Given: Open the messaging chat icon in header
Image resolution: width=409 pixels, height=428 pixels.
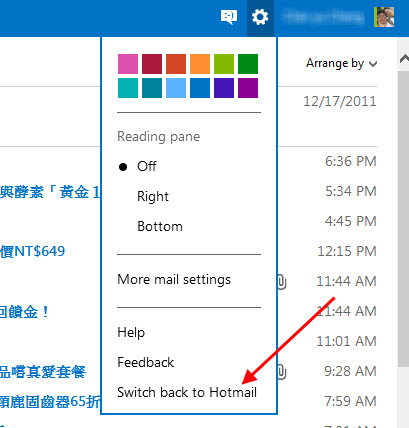Looking at the screenshot, I should (x=229, y=17).
